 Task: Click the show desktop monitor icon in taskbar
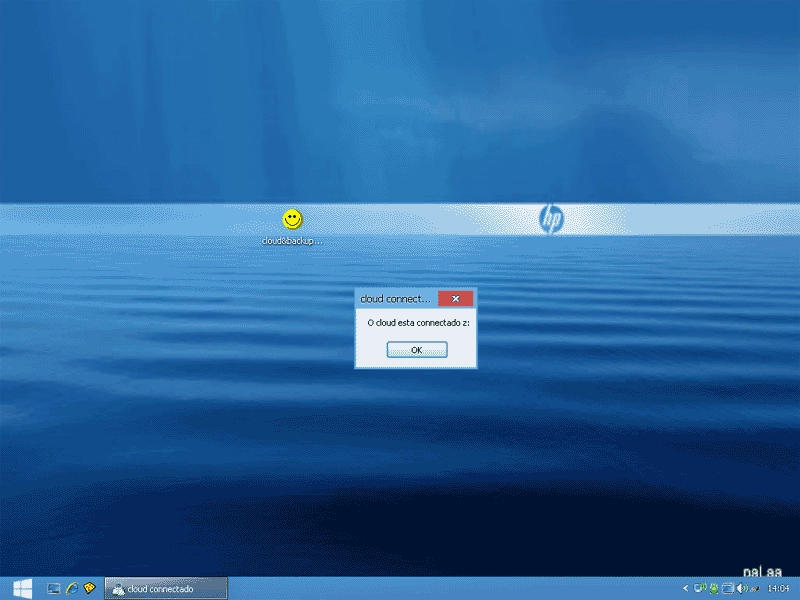(x=54, y=589)
